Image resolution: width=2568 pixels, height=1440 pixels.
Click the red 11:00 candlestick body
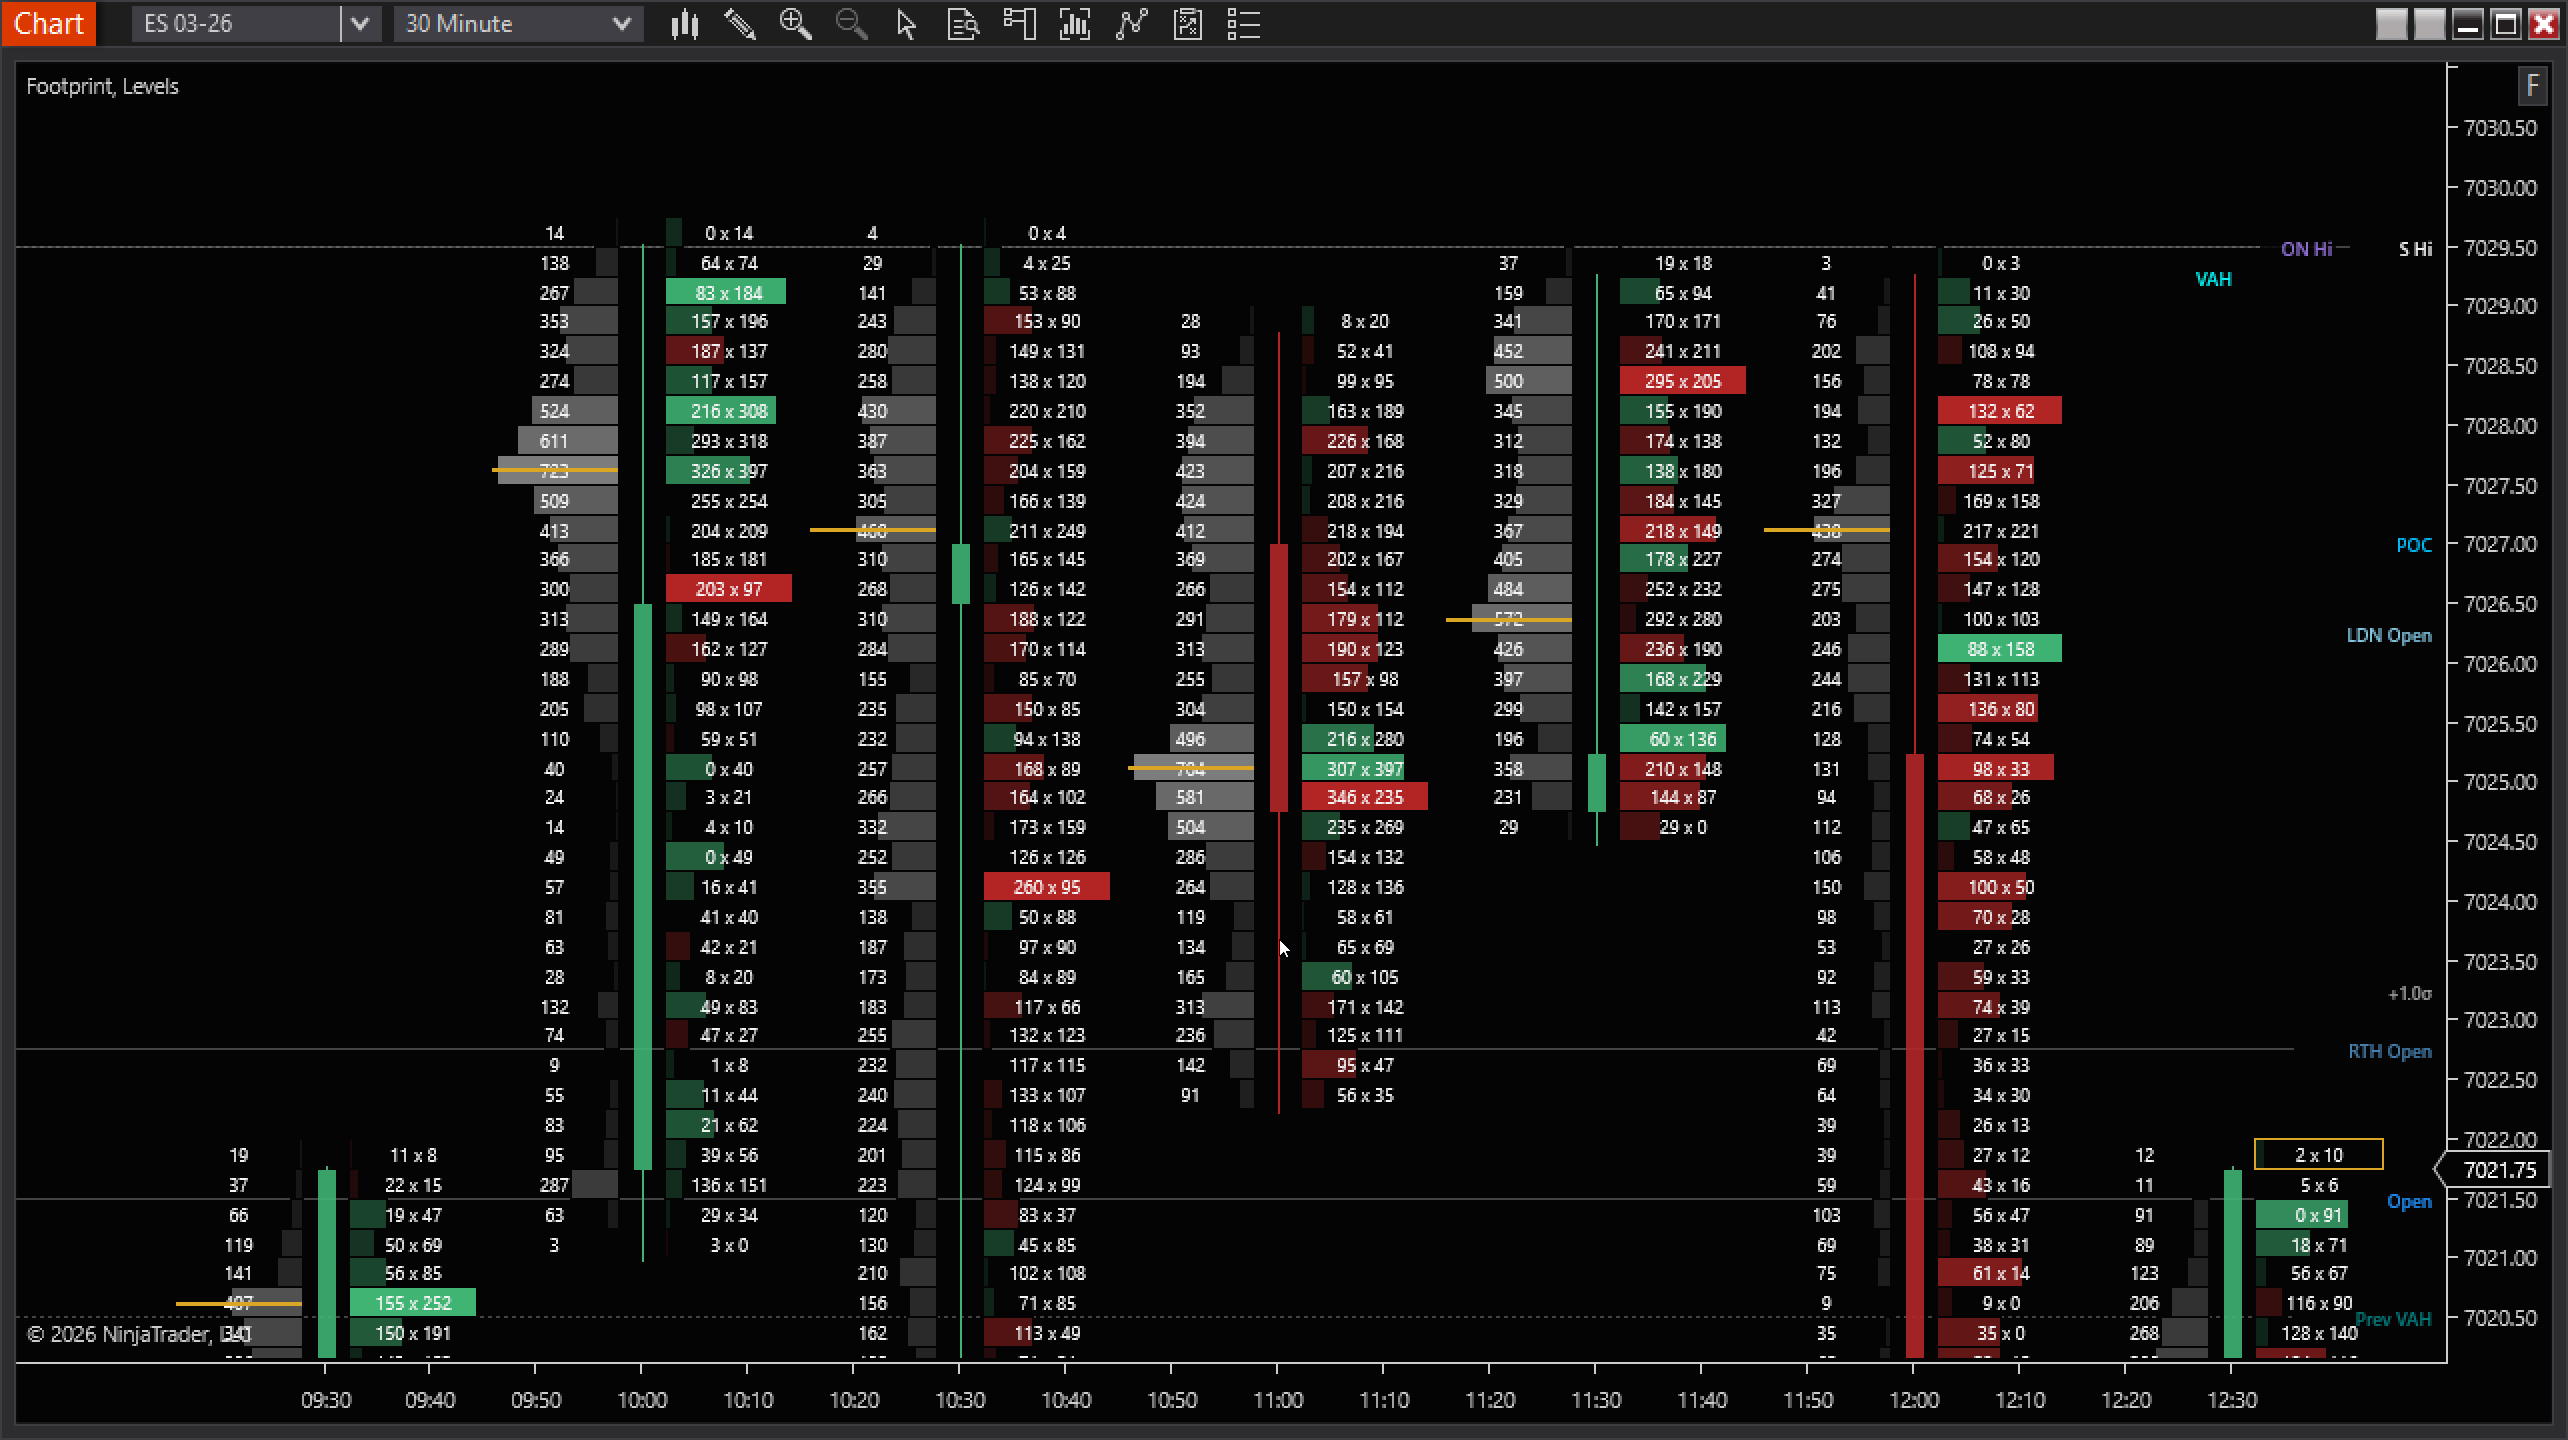(x=1279, y=678)
